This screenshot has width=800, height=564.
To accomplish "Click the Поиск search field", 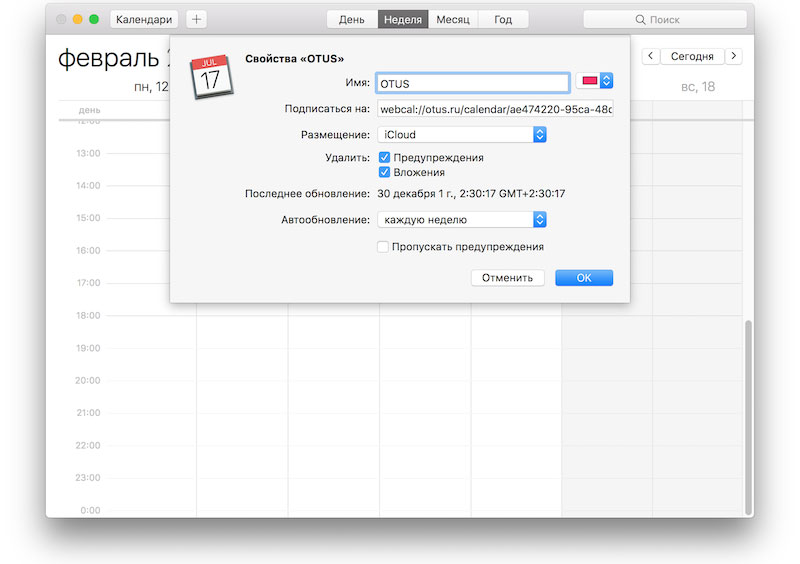I will [x=665, y=19].
